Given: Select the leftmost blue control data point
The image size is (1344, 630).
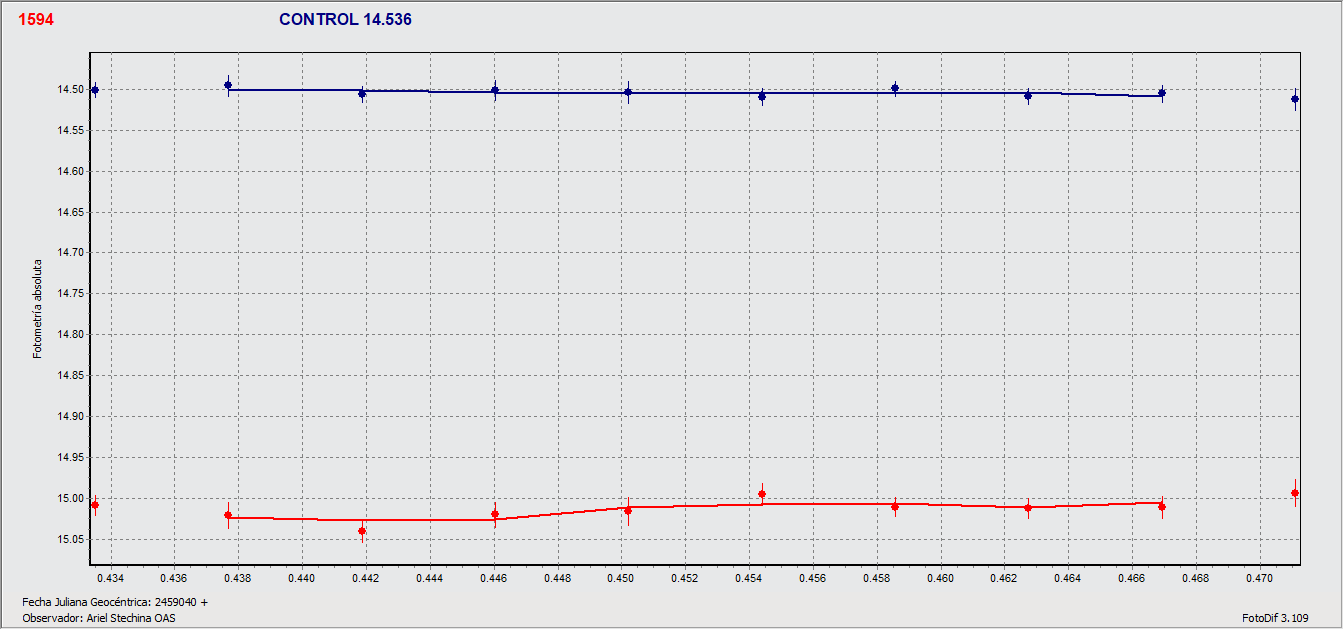Looking at the screenshot, I should (95, 90).
